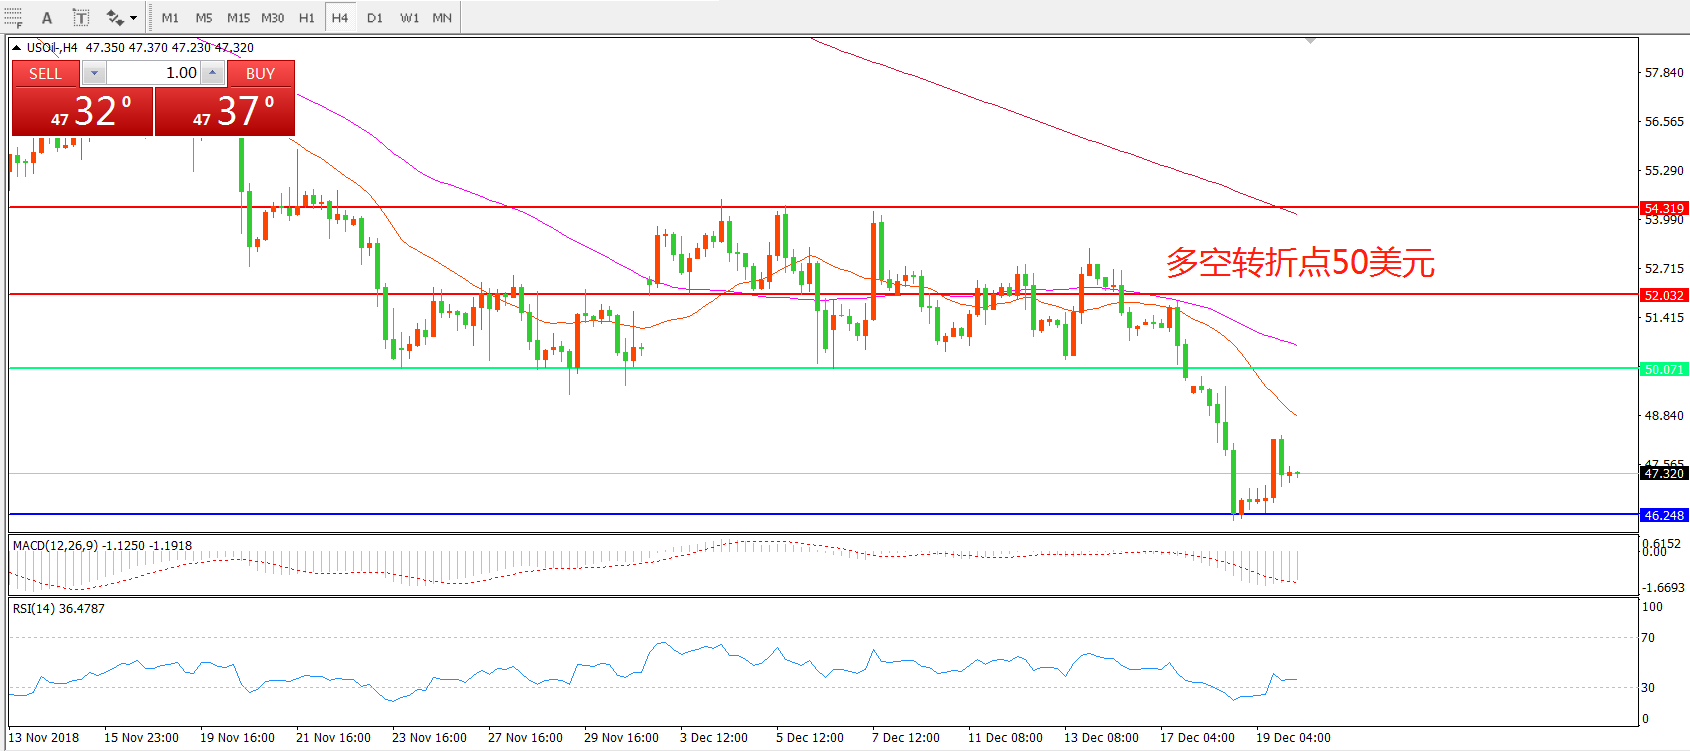The width and height of the screenshot is (1690, 751).
Task: Click the SELL button
Action: 46,73
